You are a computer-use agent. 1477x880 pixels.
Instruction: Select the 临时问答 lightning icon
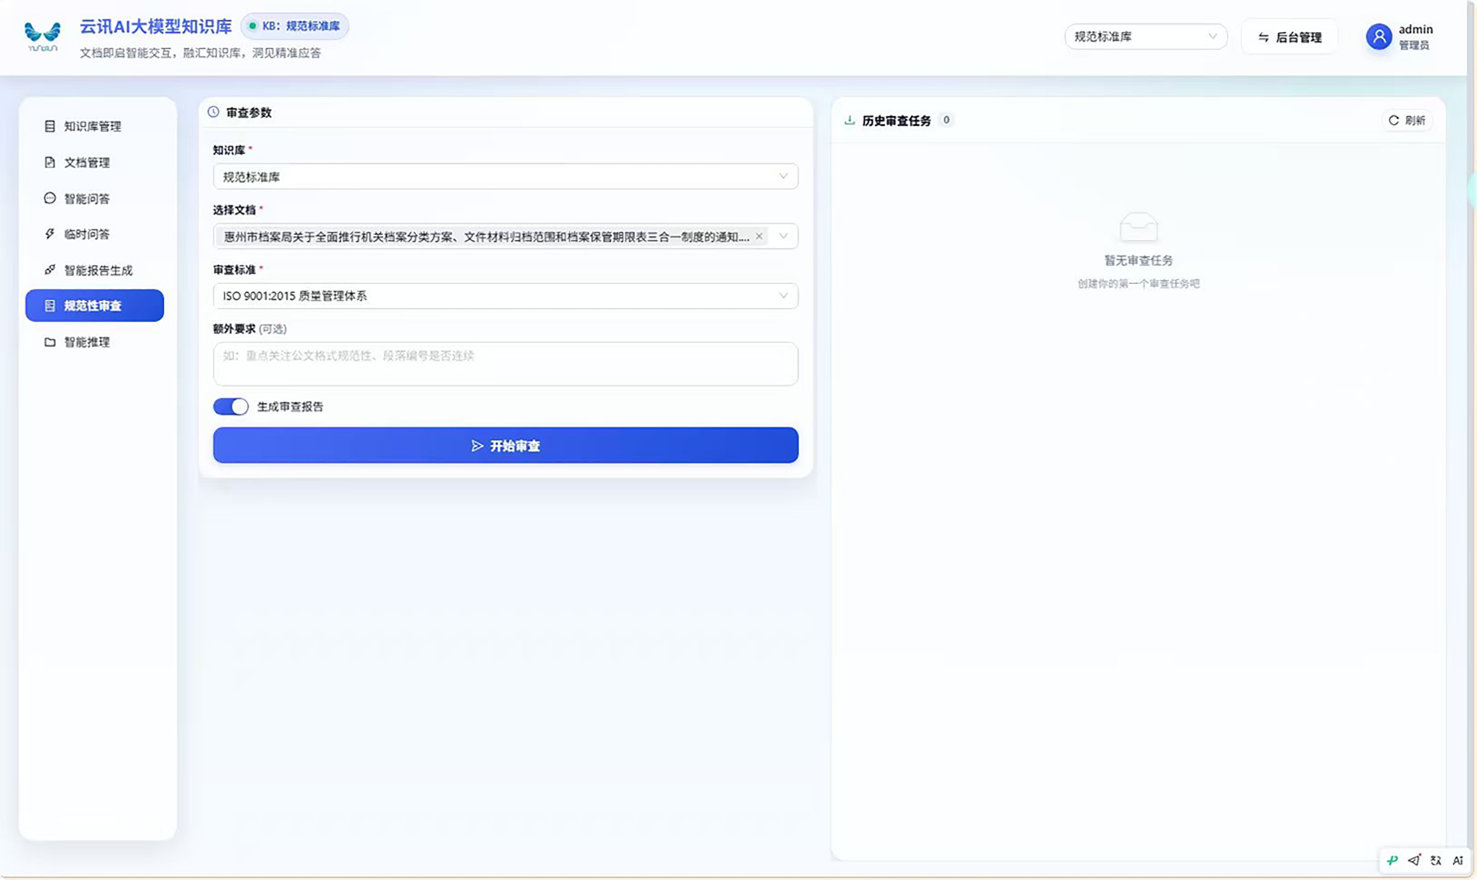point(50,234)
